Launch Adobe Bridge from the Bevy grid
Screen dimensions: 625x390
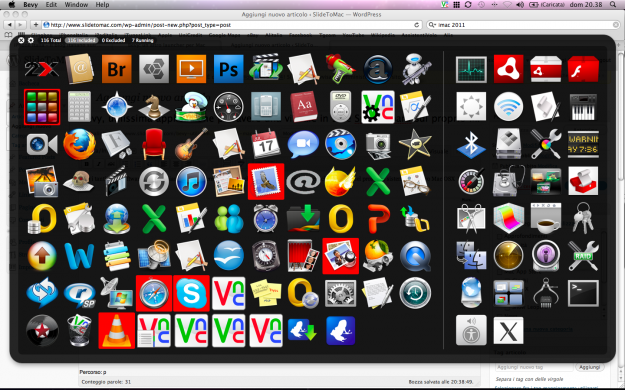point(116,69)
